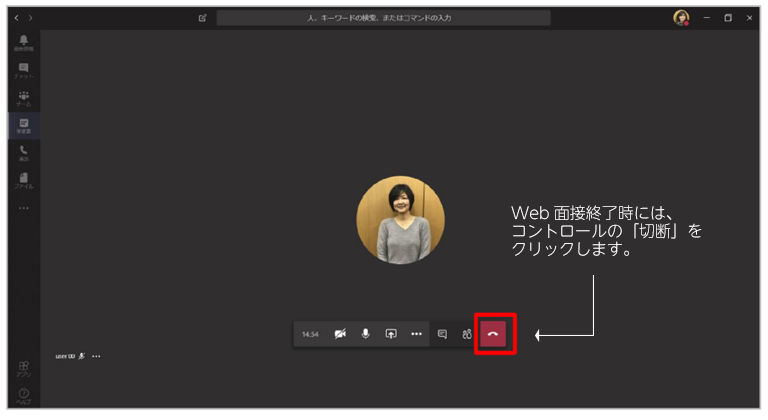Open the Apps store icon in sidebar

pos(24,368)
